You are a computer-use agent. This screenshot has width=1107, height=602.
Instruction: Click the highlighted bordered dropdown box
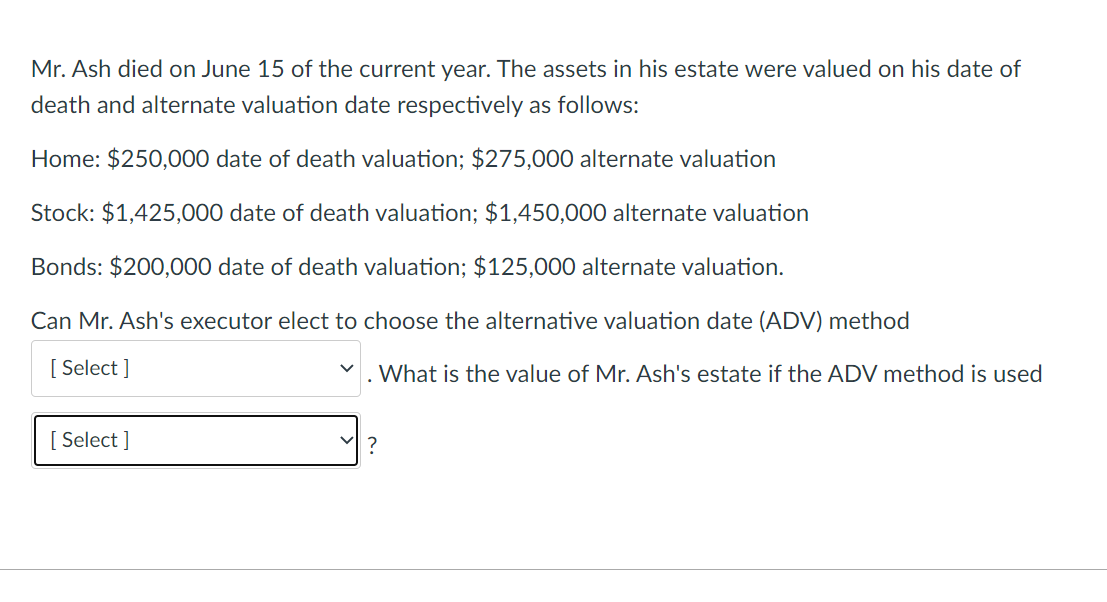pos(195,440)
